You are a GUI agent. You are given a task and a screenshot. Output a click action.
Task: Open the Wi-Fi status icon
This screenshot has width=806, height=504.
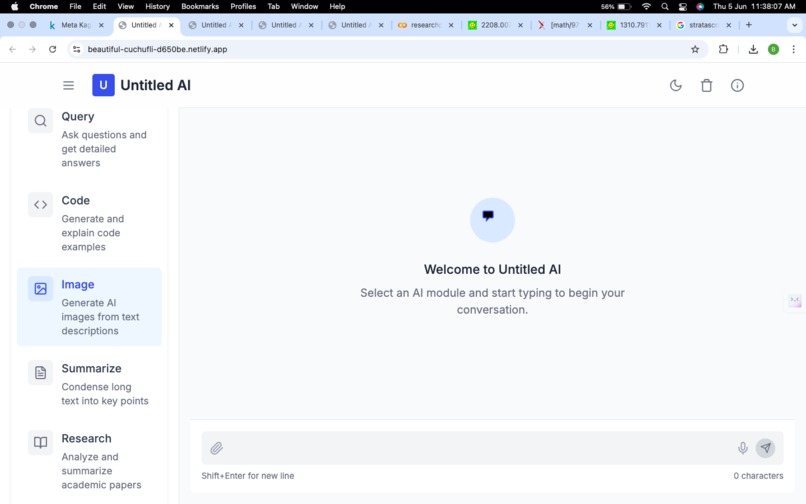pos(647,6)
